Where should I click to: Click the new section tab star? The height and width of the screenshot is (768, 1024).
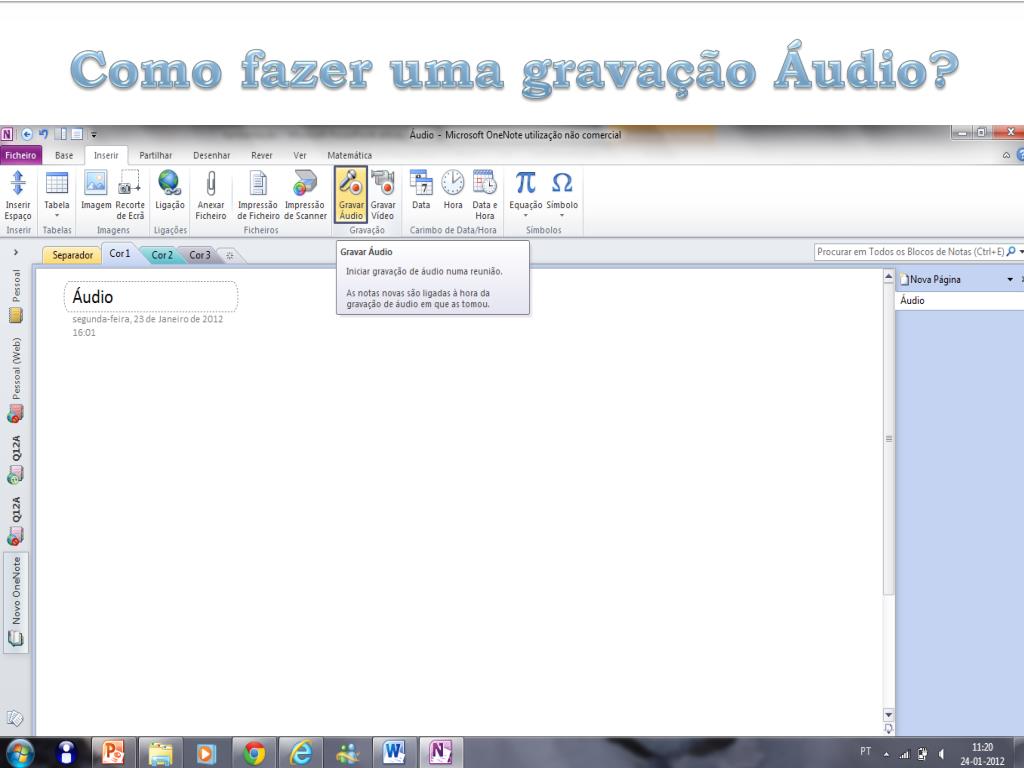229,255
